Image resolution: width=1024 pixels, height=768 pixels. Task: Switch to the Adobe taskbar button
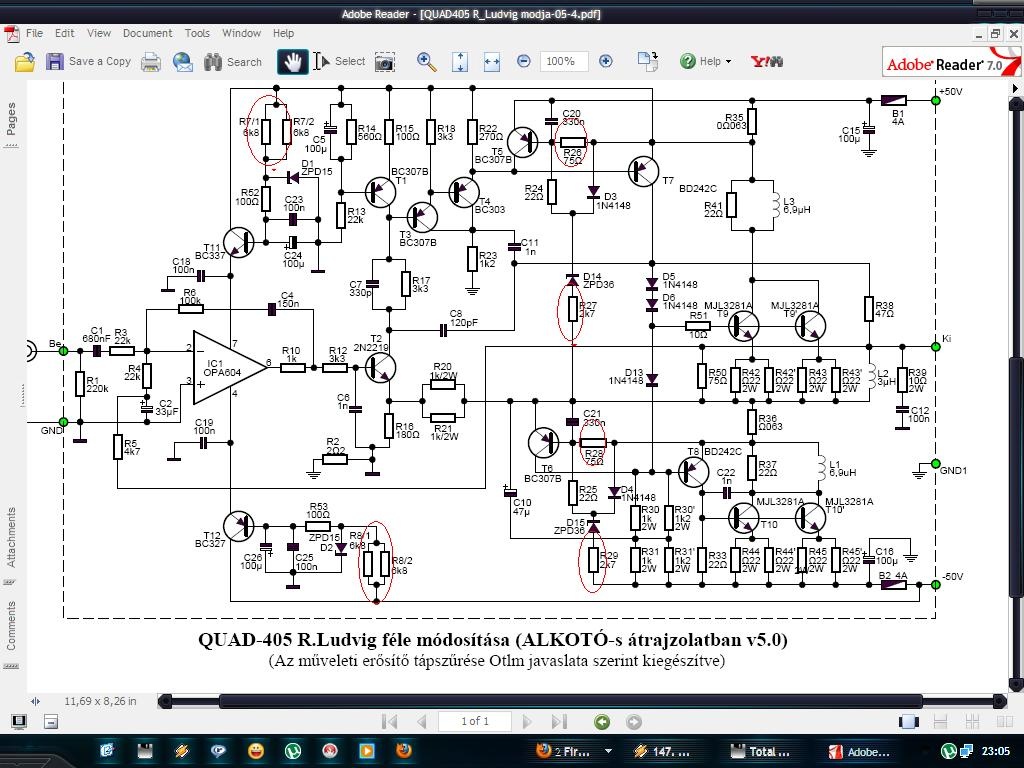[859, 751]
